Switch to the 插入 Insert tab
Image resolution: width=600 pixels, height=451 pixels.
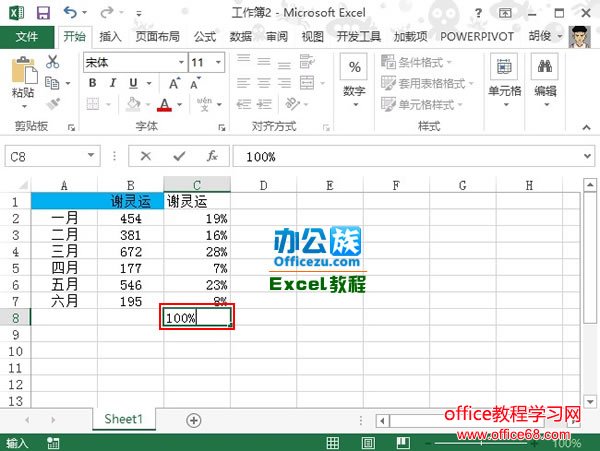[x=110, y=37]
